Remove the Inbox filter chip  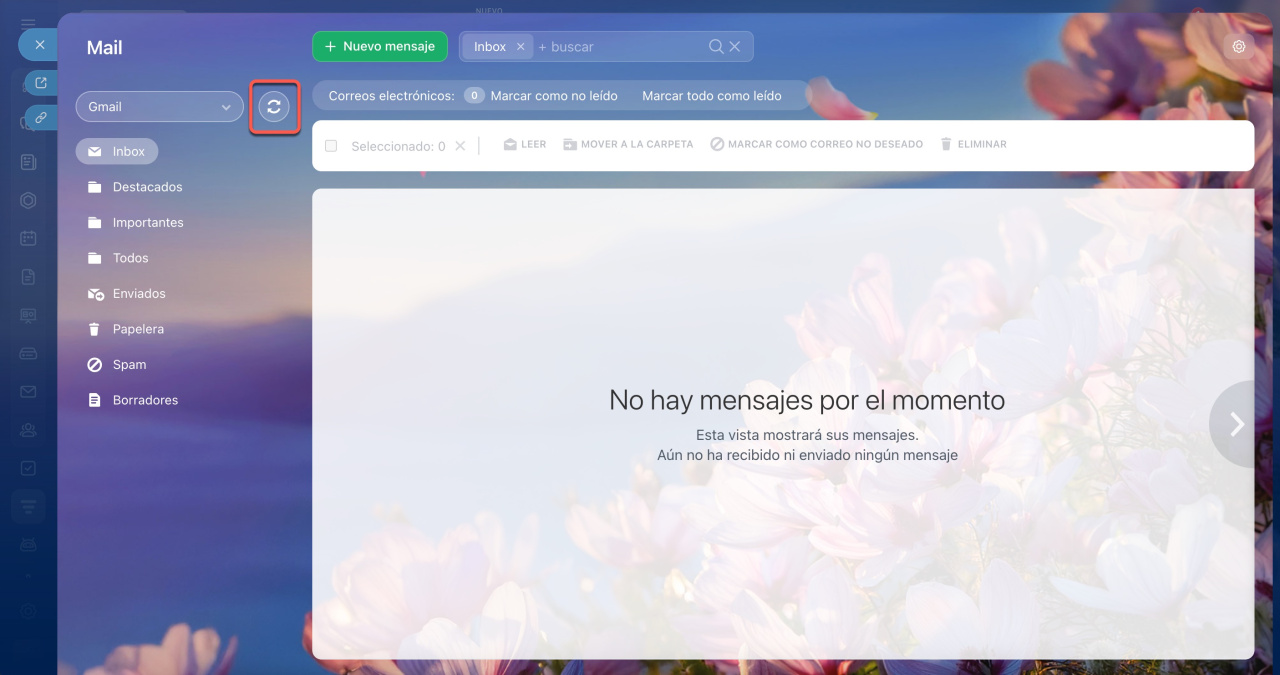pyautogui.click(x=520, y=47)
